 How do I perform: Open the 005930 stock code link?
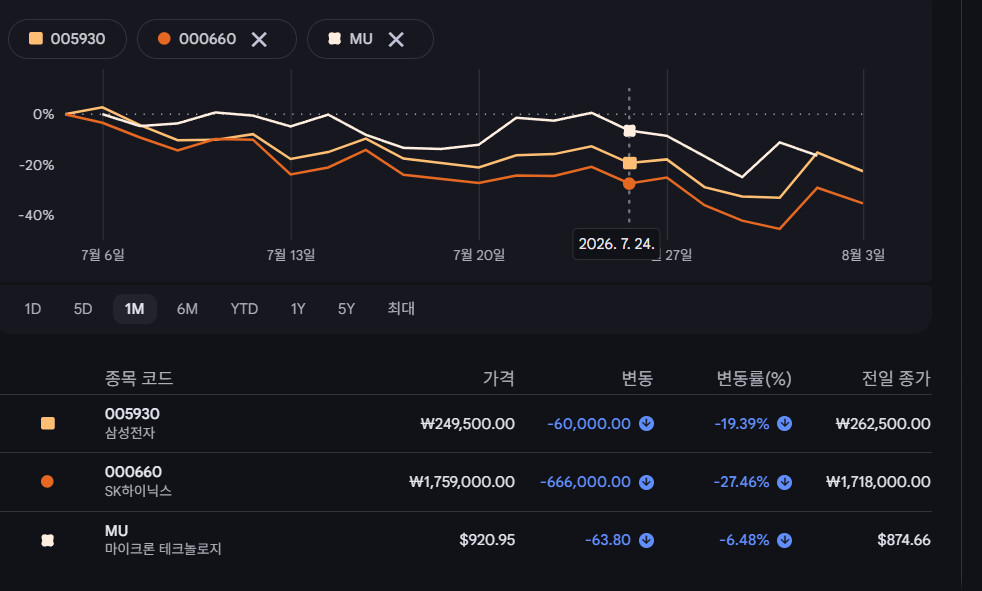tap(132, 414)
